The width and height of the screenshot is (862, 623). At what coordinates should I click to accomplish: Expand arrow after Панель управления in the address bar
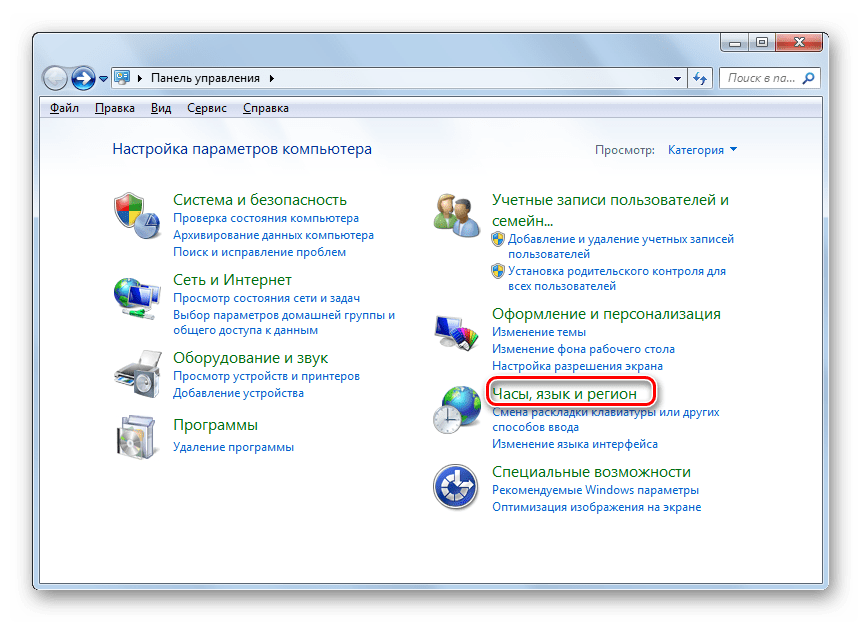[272, 78]
